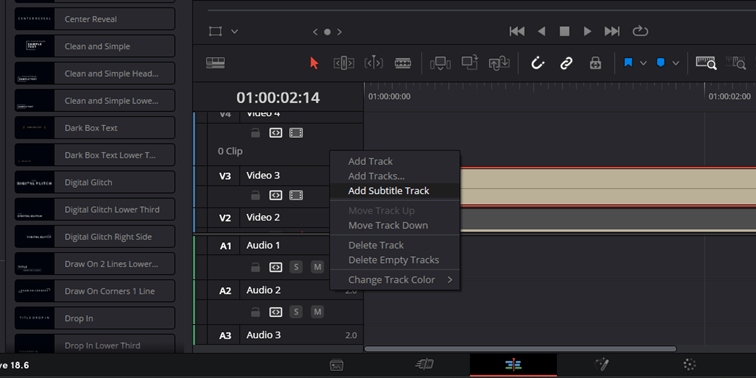The height and width of the screenshot is (378, 756).
Task: Click the detail zoom icon
Action: tap(736, 63)
